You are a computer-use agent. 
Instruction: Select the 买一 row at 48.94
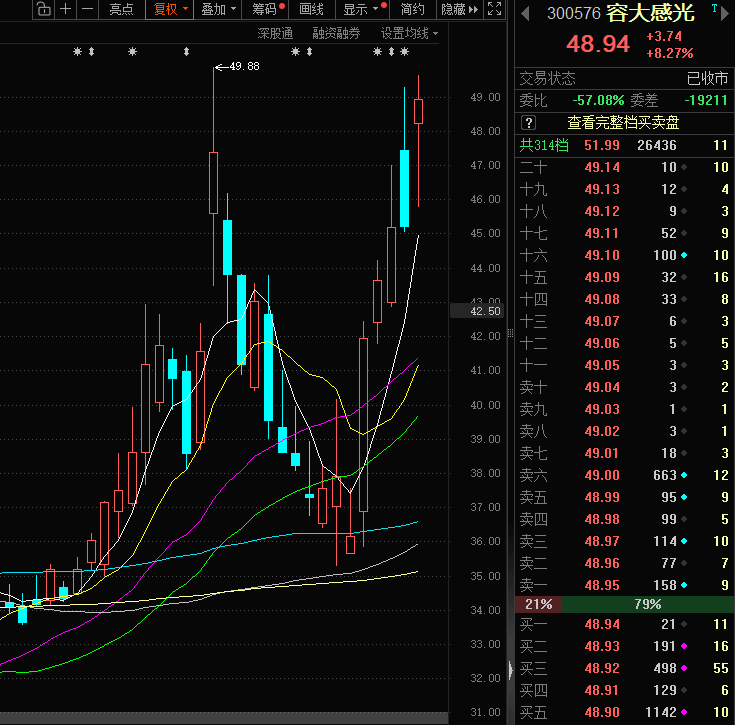point(624,624)
